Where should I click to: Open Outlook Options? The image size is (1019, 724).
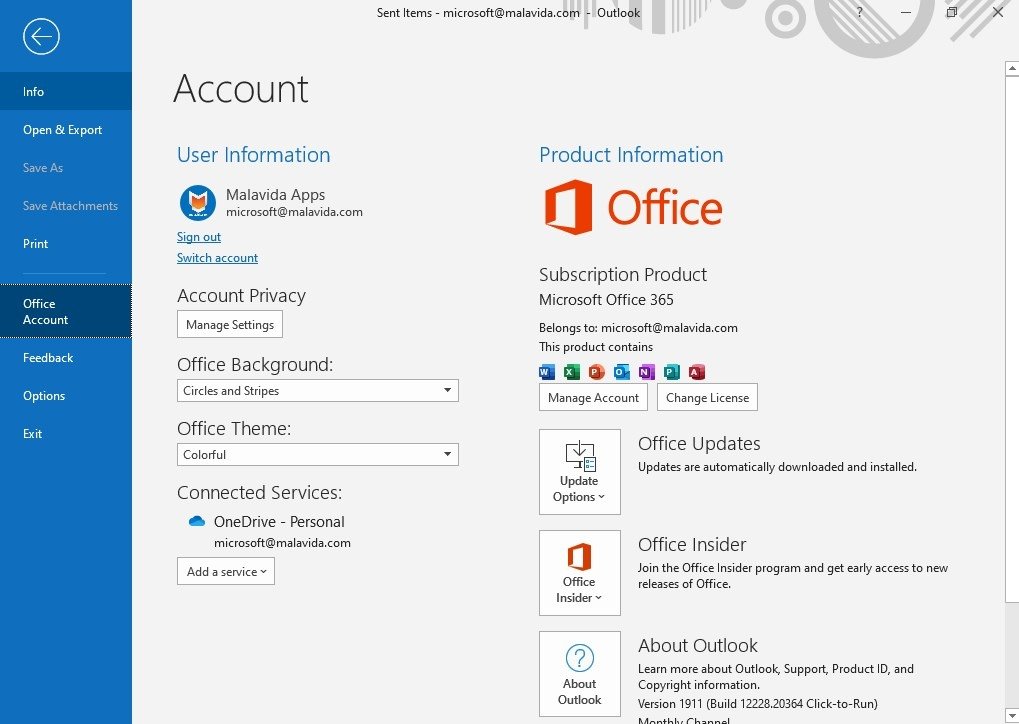[x=66, y=396]
